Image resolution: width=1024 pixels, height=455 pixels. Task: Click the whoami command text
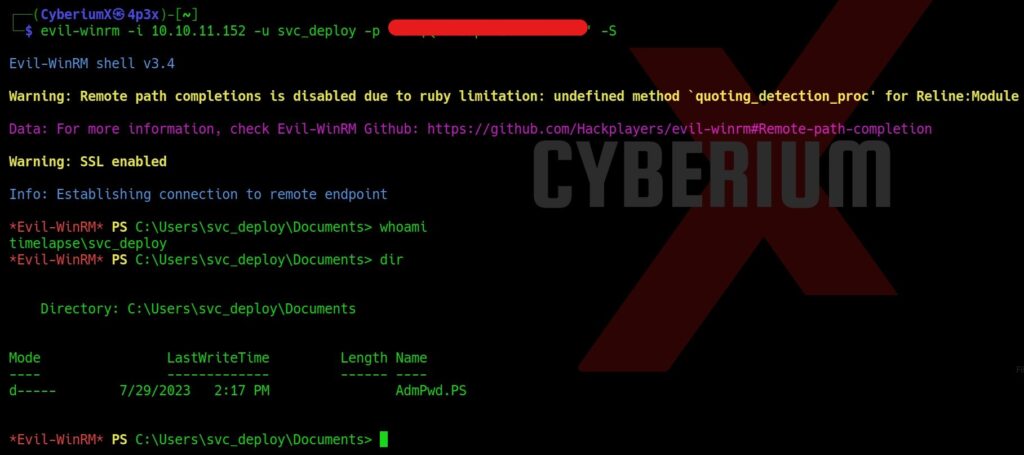(403, 228)
